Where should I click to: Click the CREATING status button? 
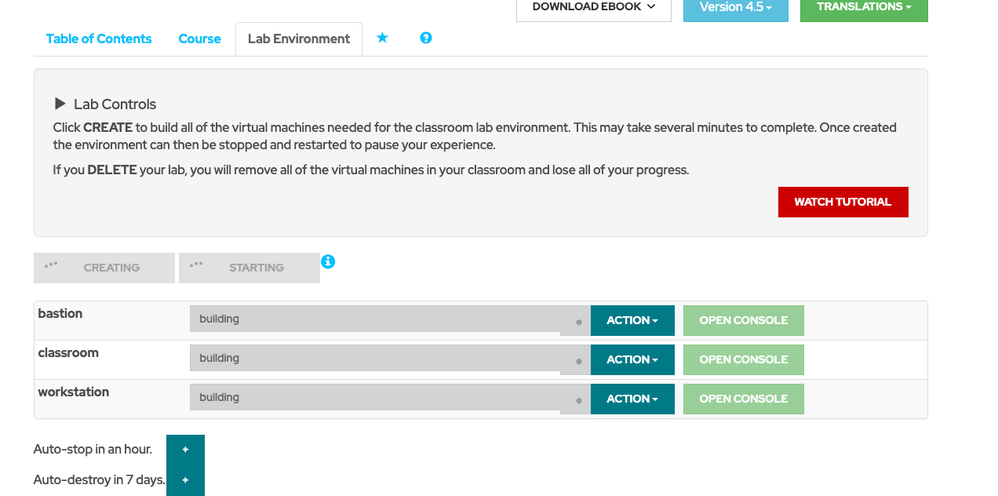click(x=104, y=268)
